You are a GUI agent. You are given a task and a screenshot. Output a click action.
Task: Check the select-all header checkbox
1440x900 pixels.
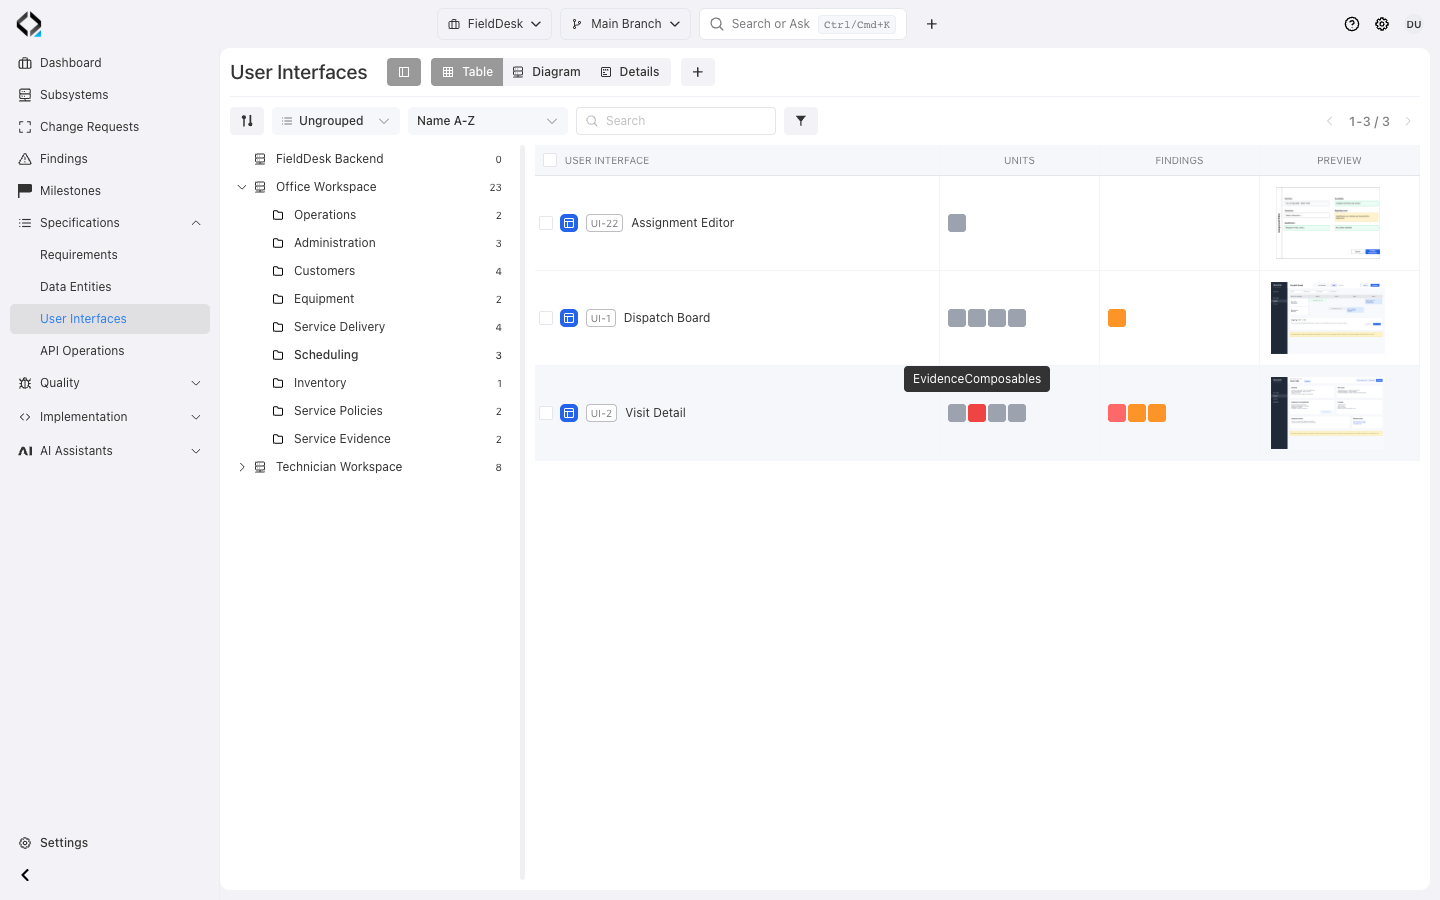point(550,160)
